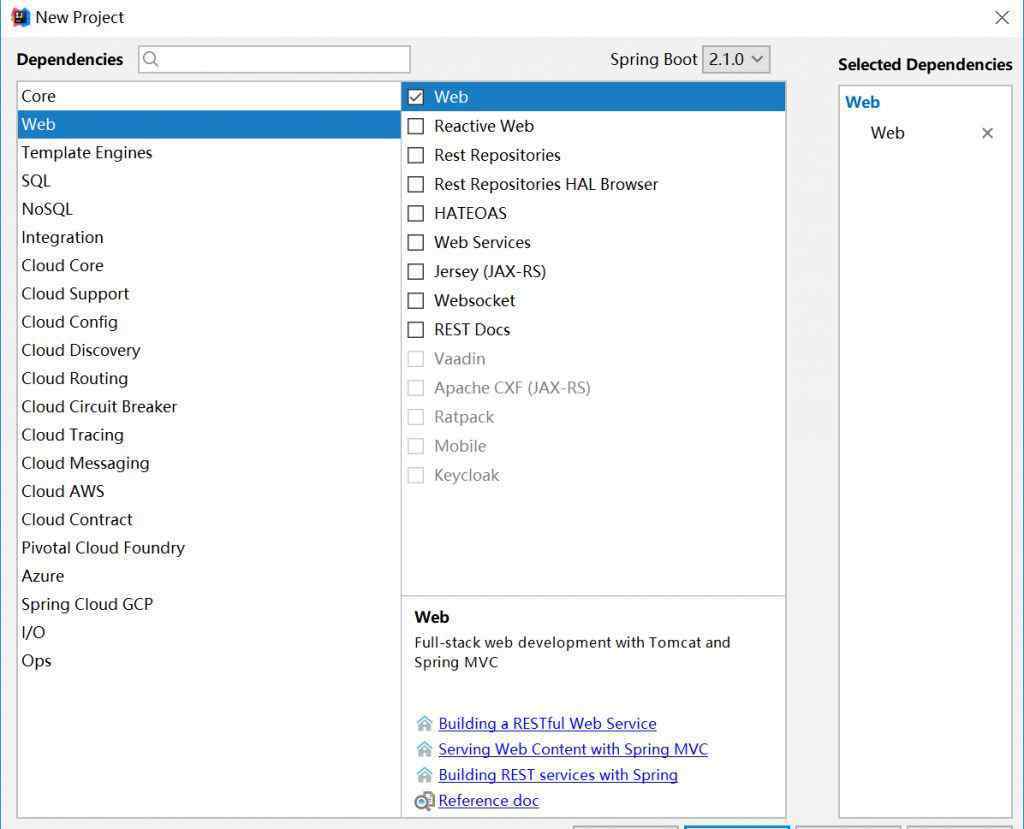
Task: Open Serving Web Content with Spring MVC link
Action: click(573, 749)
